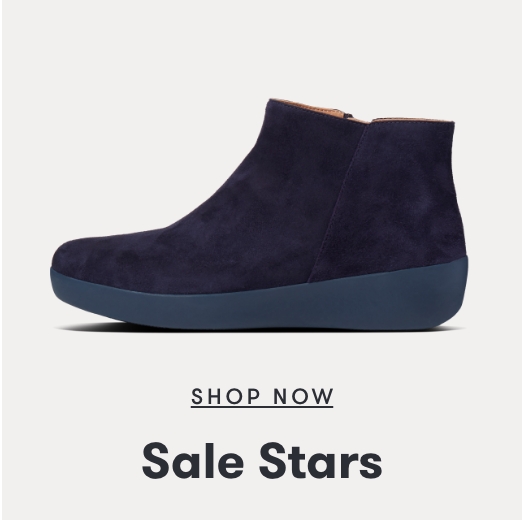Click the word SHOP in the link
524x520 pixels.
pyautogui.click(x=225, y=396)
